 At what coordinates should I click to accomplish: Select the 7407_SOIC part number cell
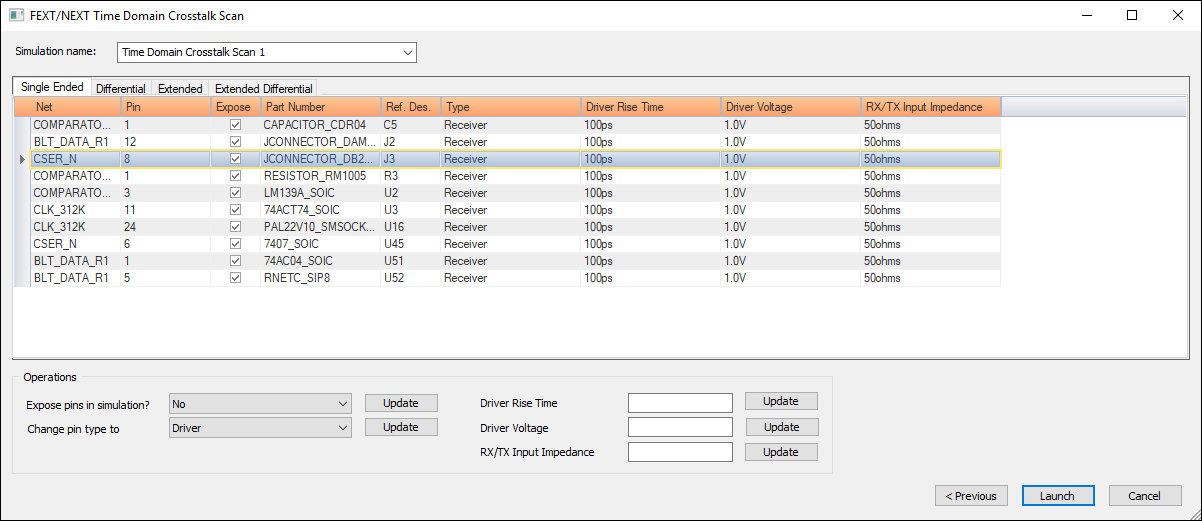coord(321,244)
